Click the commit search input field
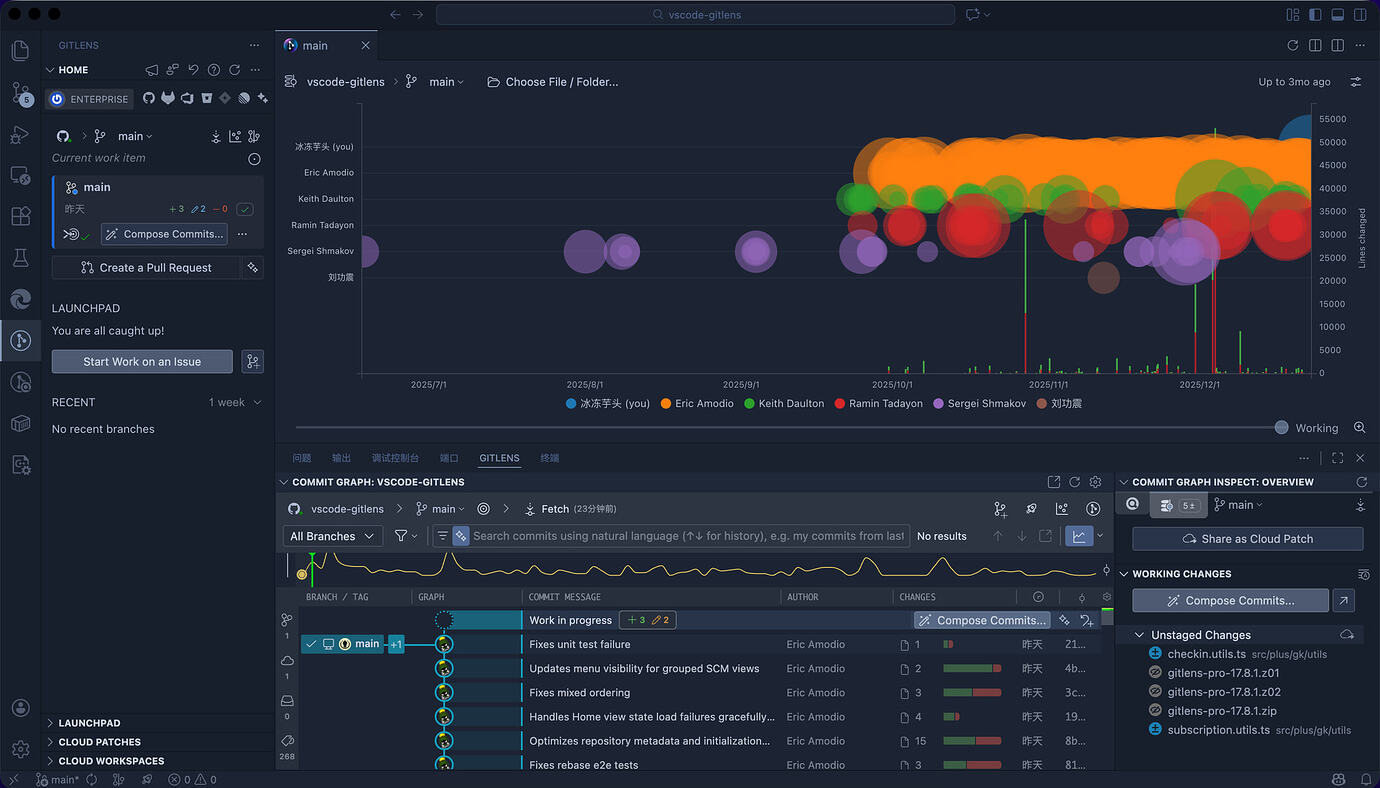 [688, 536]
